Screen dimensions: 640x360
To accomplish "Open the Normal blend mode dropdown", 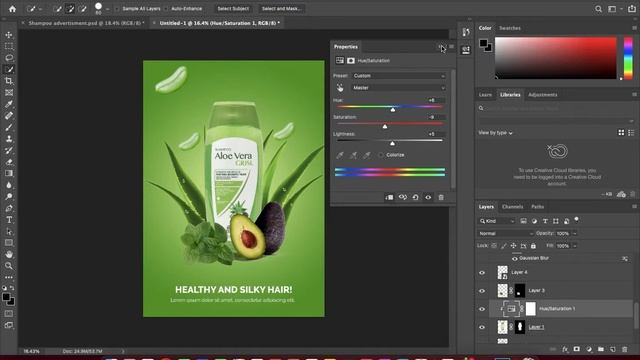I will point(505,233).
